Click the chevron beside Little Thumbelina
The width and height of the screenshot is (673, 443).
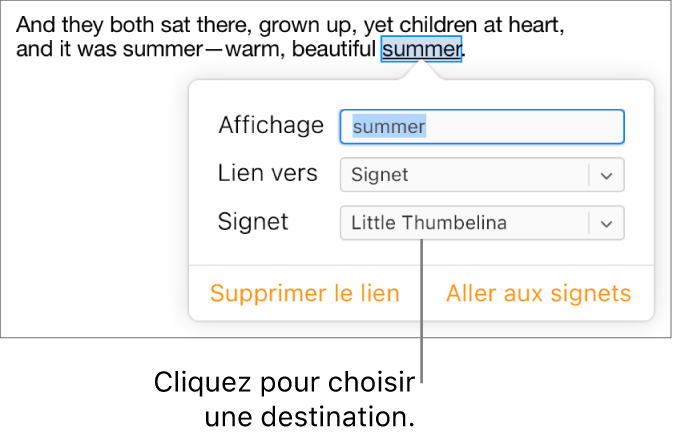click(x=606, y=223)
